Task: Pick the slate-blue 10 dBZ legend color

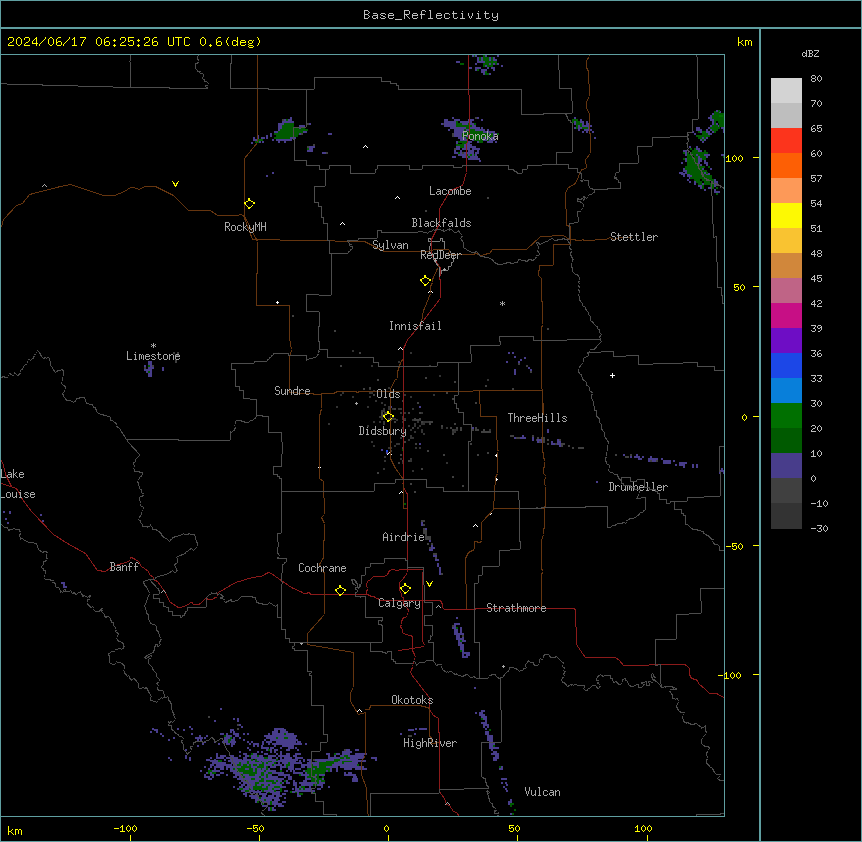Action: coord(786,466)
